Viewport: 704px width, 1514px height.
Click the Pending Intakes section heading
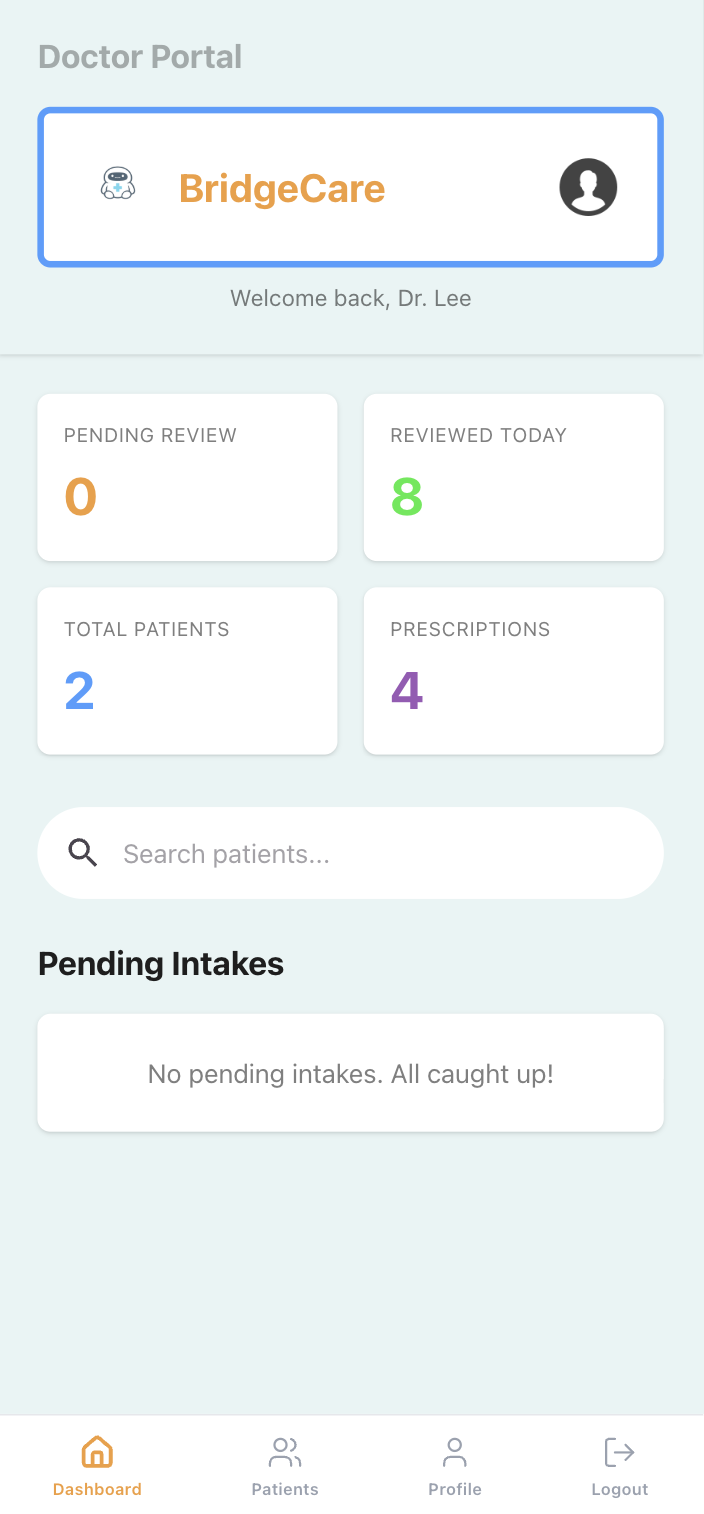point(161,964)
